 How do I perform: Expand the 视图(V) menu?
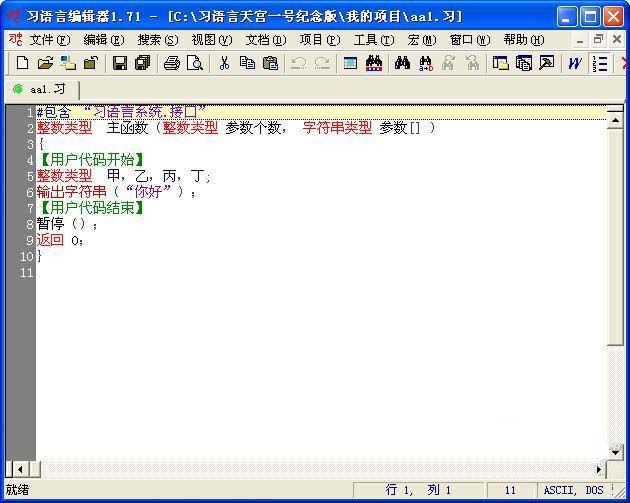(x=211, y=40)
